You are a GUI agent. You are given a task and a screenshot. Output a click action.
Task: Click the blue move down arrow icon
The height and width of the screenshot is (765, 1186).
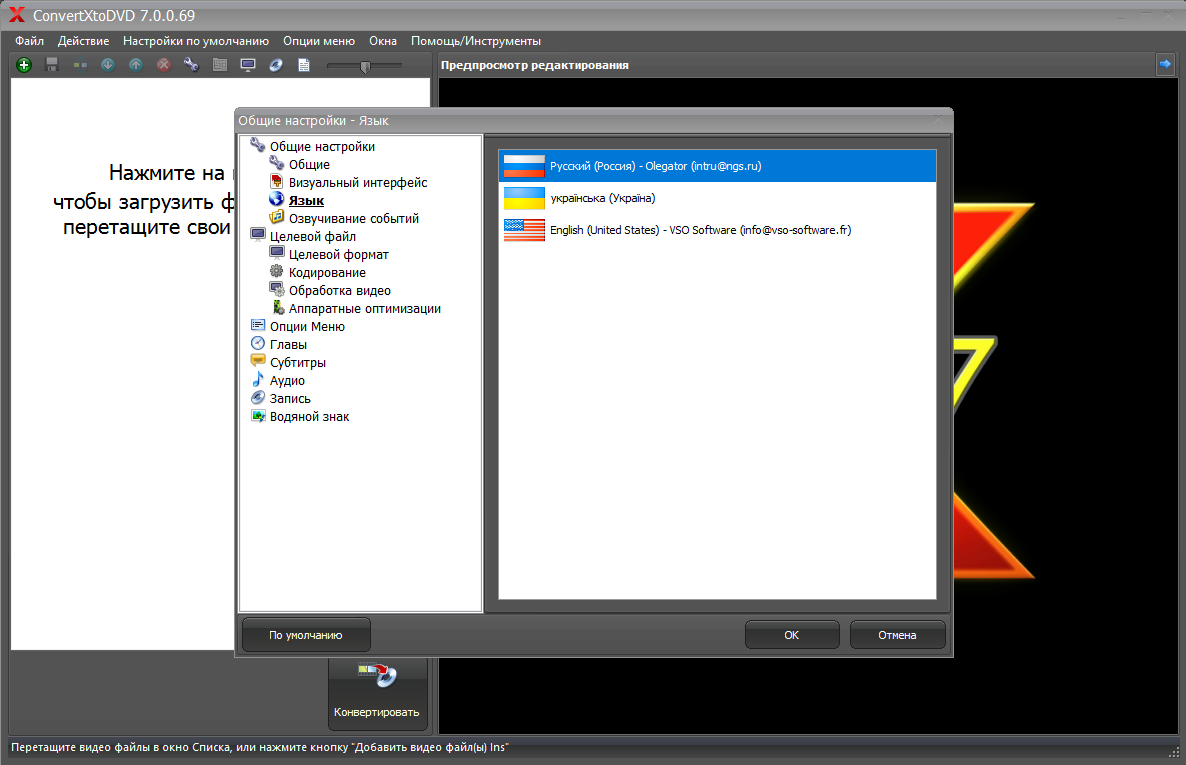(x=108, y=65)
